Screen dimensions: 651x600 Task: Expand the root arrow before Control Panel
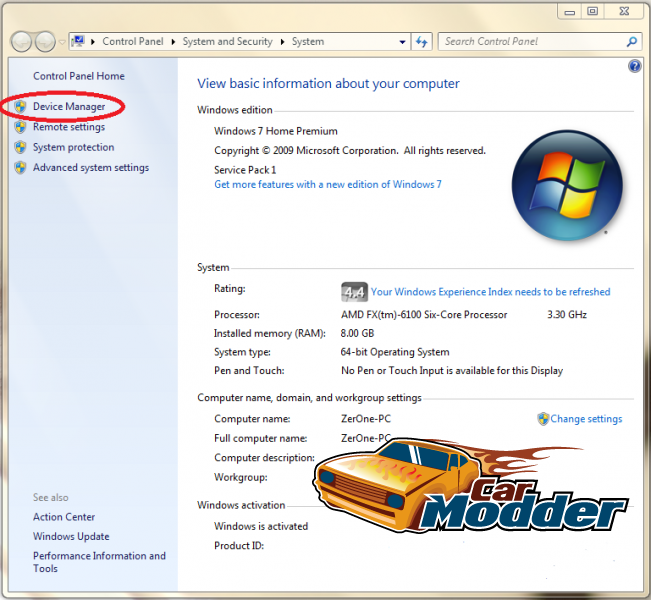(x=93, y=42)
